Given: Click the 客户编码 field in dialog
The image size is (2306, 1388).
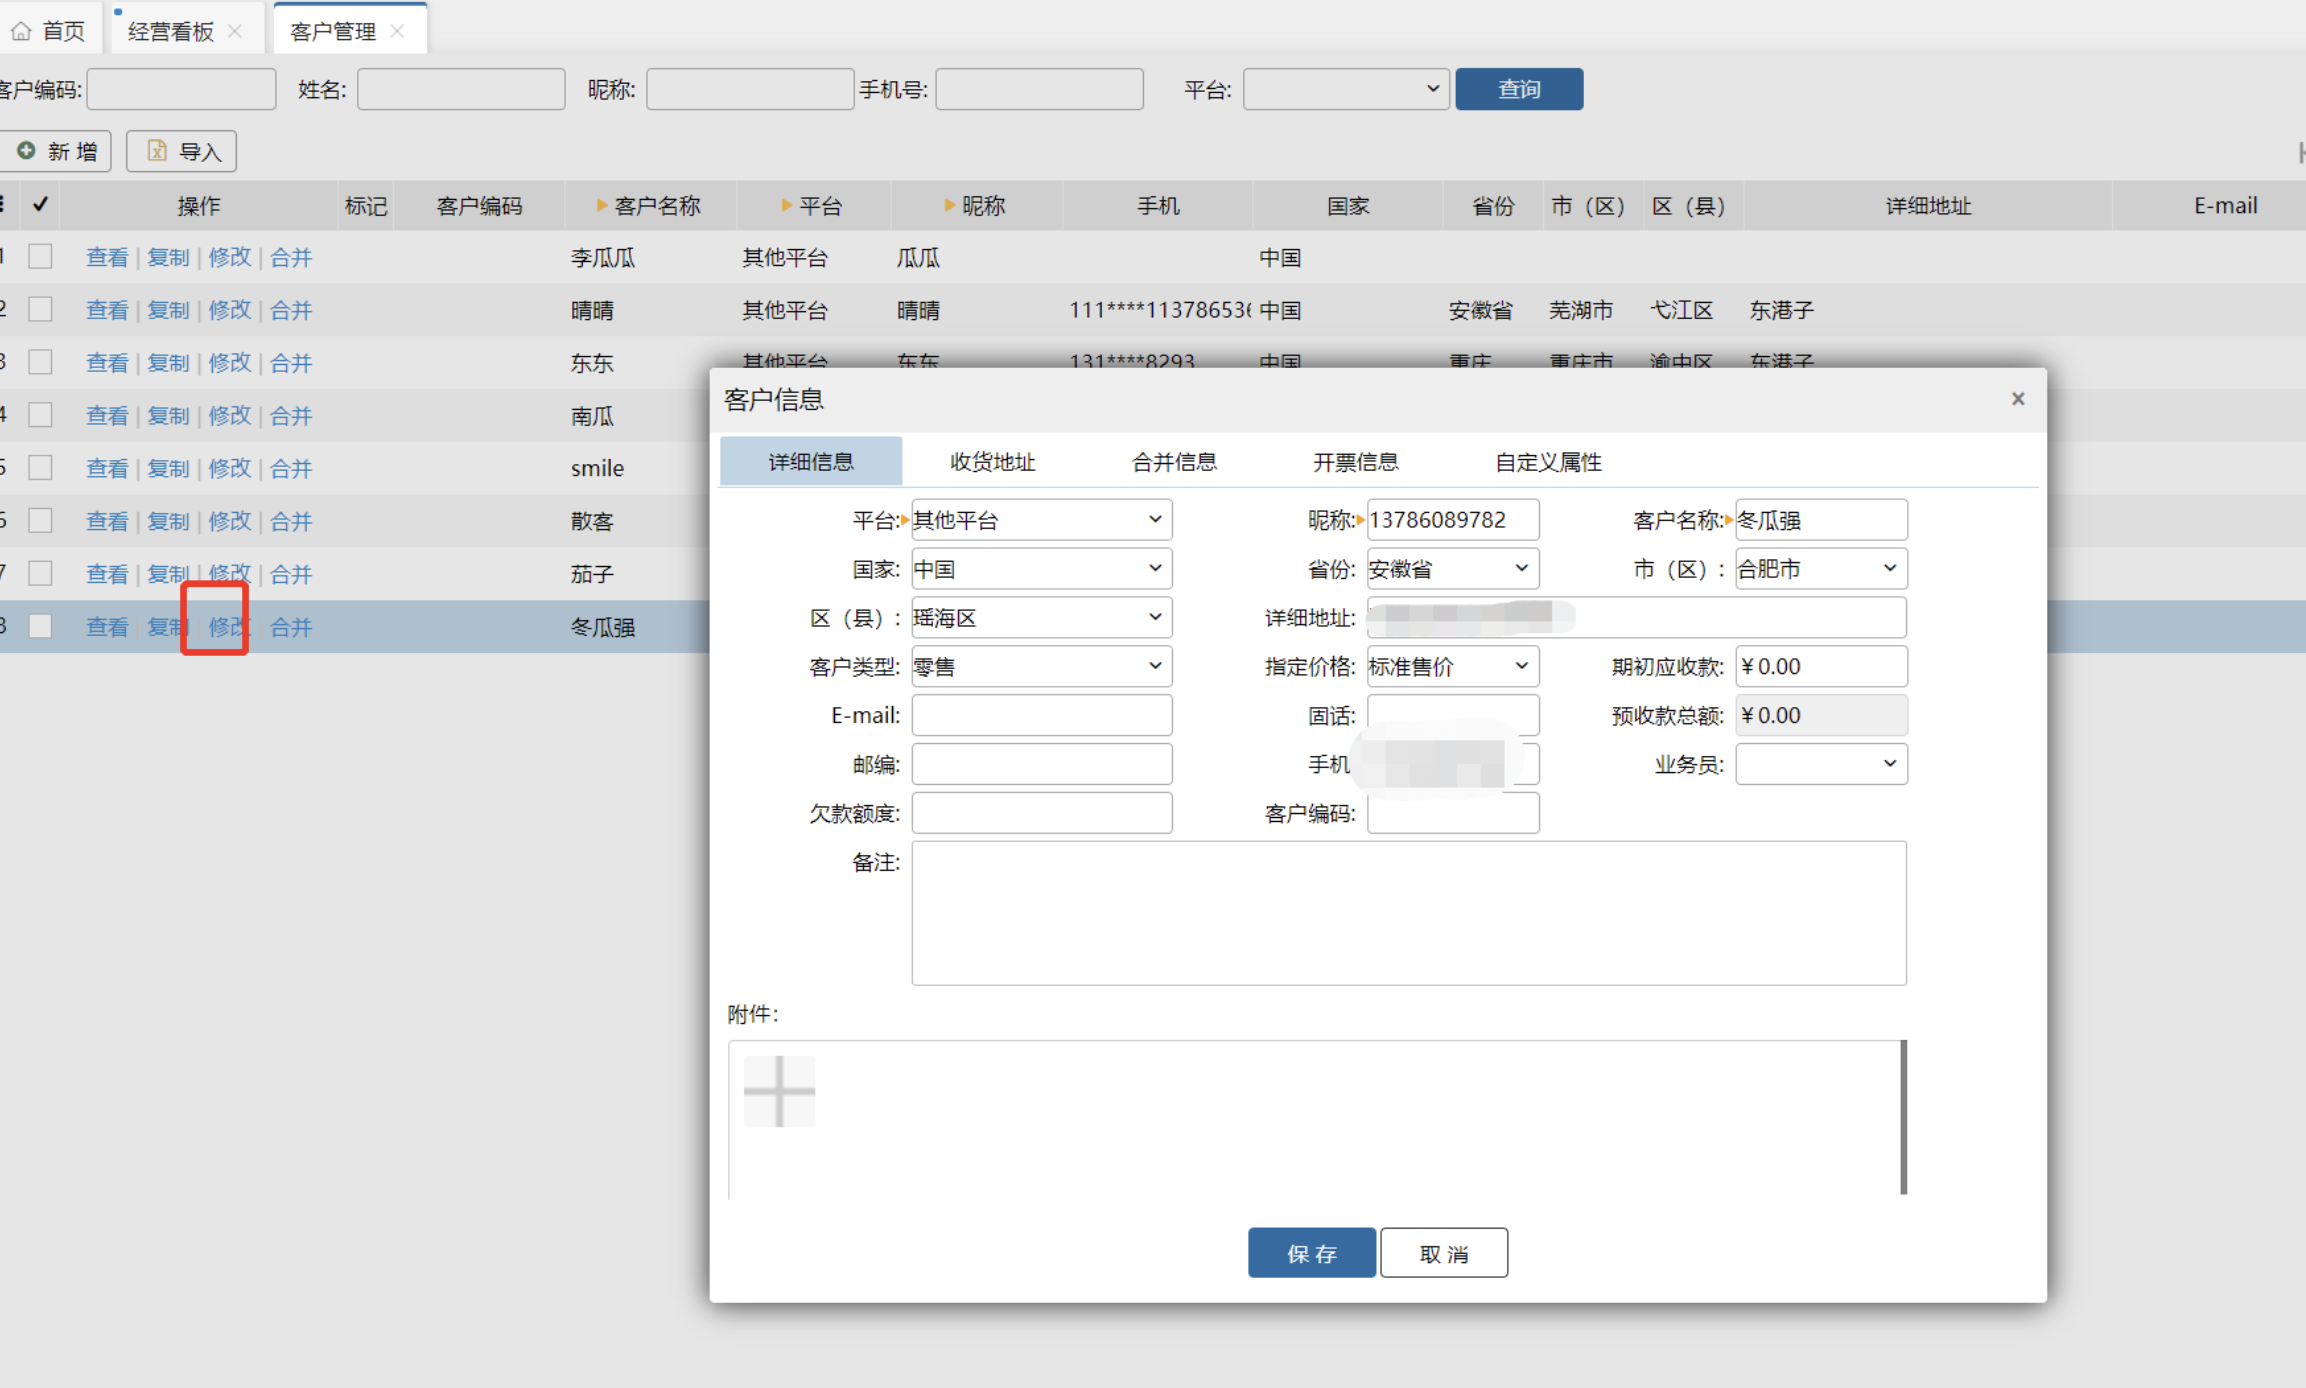Looking at the screenshot, I should point(1452,813).
